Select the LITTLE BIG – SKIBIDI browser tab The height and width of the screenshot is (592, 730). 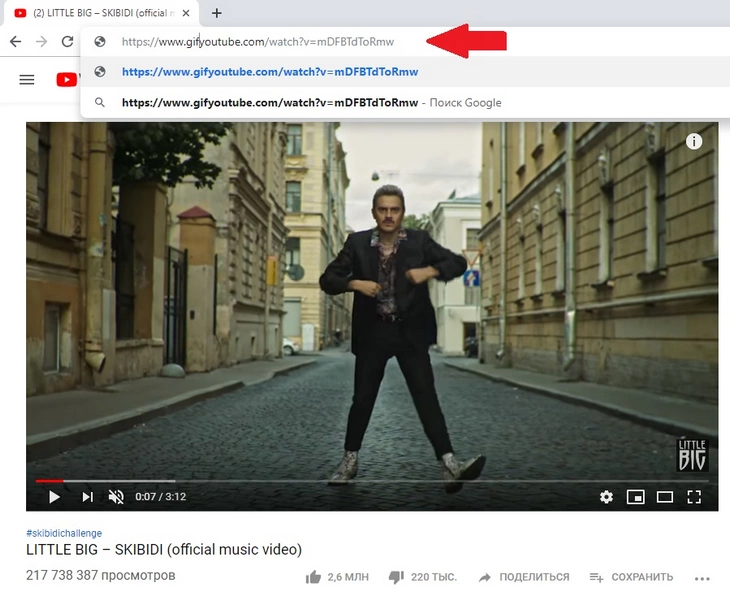(101, 13)
